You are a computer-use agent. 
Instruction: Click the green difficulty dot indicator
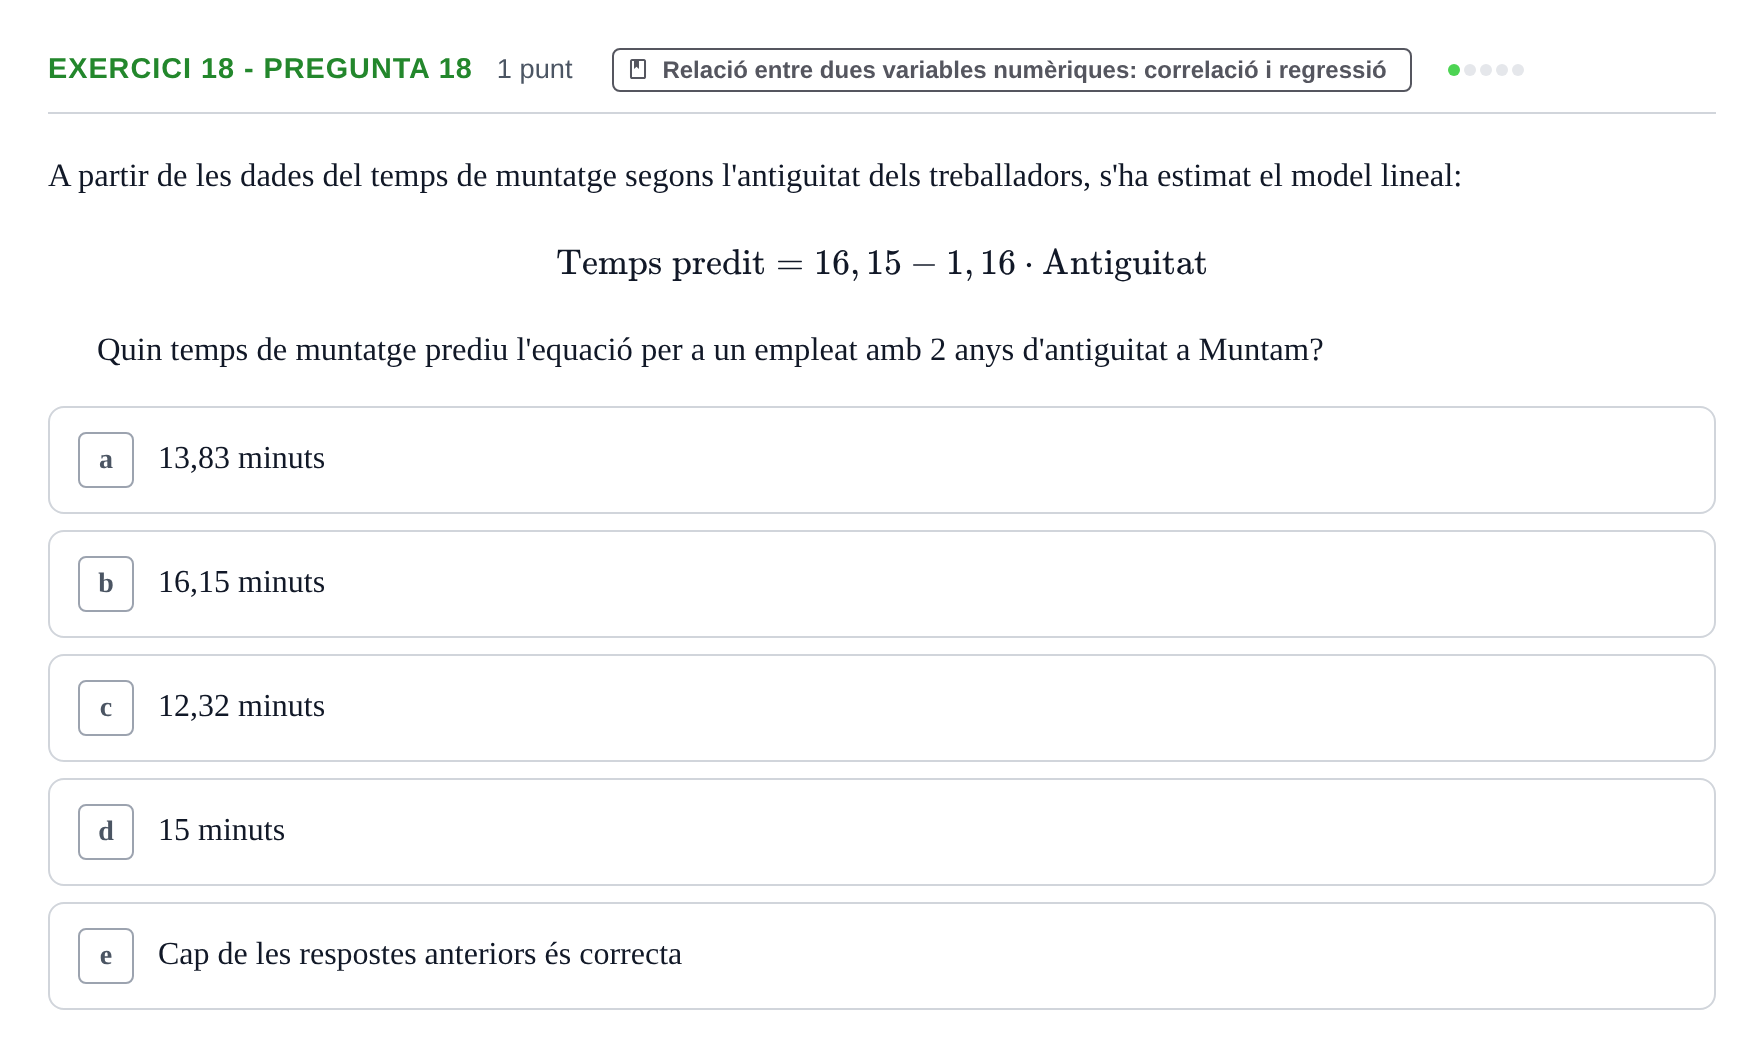[1454, 70]
